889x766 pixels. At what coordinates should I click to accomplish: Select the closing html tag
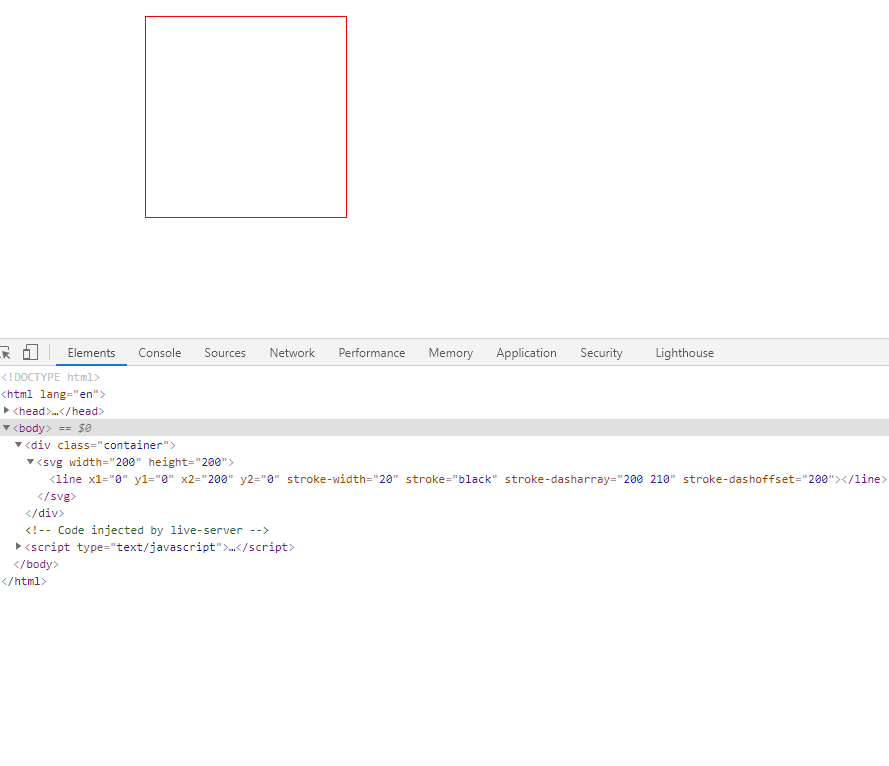[24, 581]
